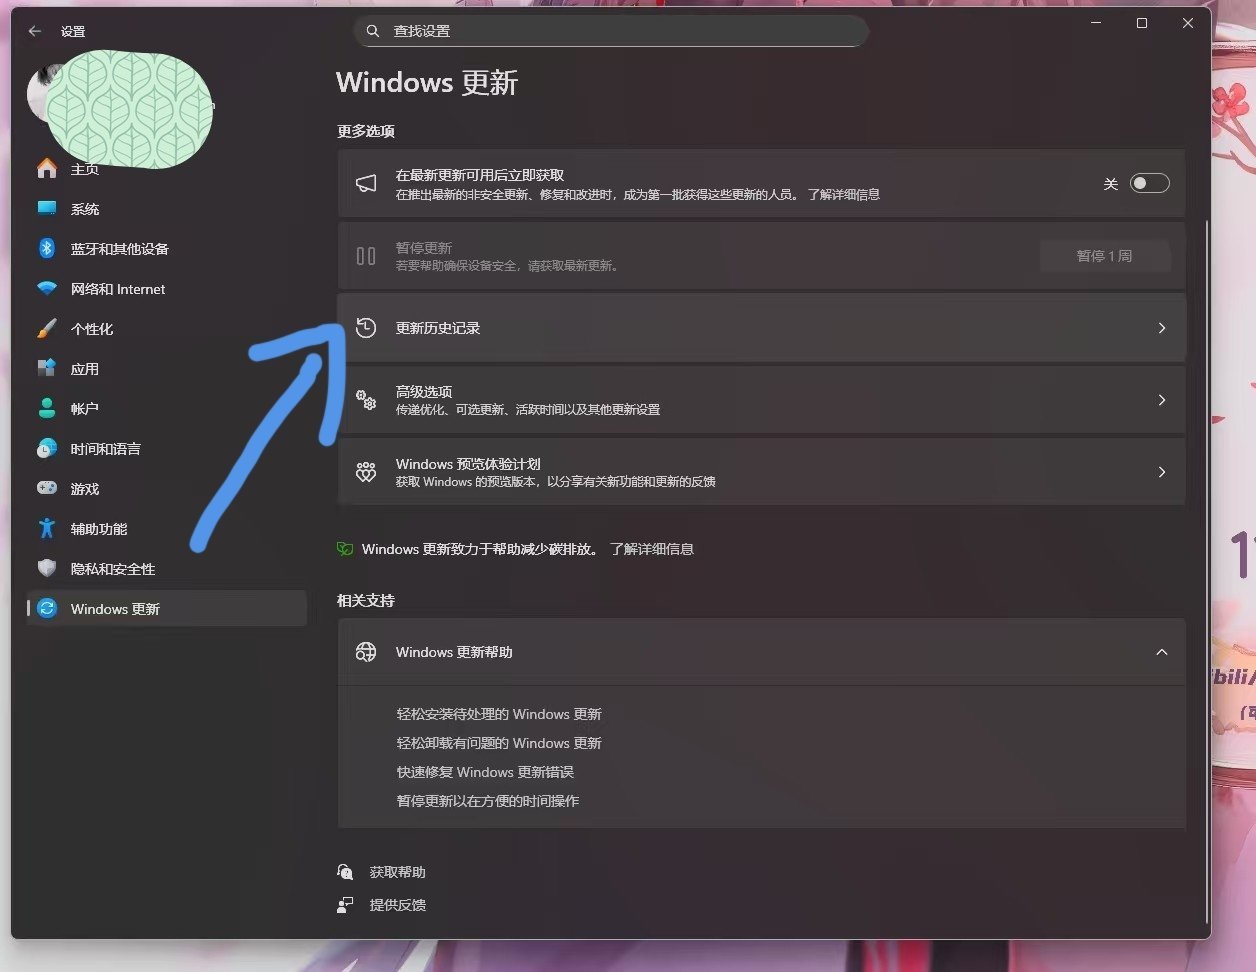Image resolution: width=1256 pixels, height=972 pixels.
Task: Click the 获取帮助 help icon
Action: pos(345,872)
